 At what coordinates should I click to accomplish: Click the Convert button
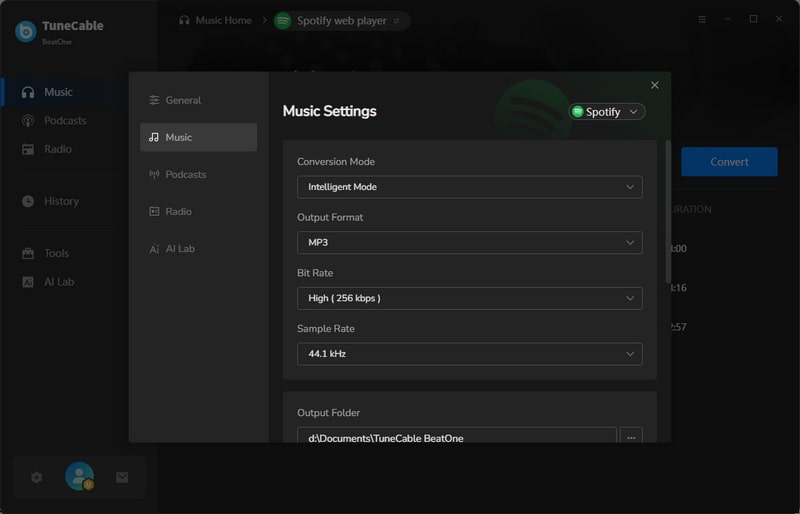point(729,162)
